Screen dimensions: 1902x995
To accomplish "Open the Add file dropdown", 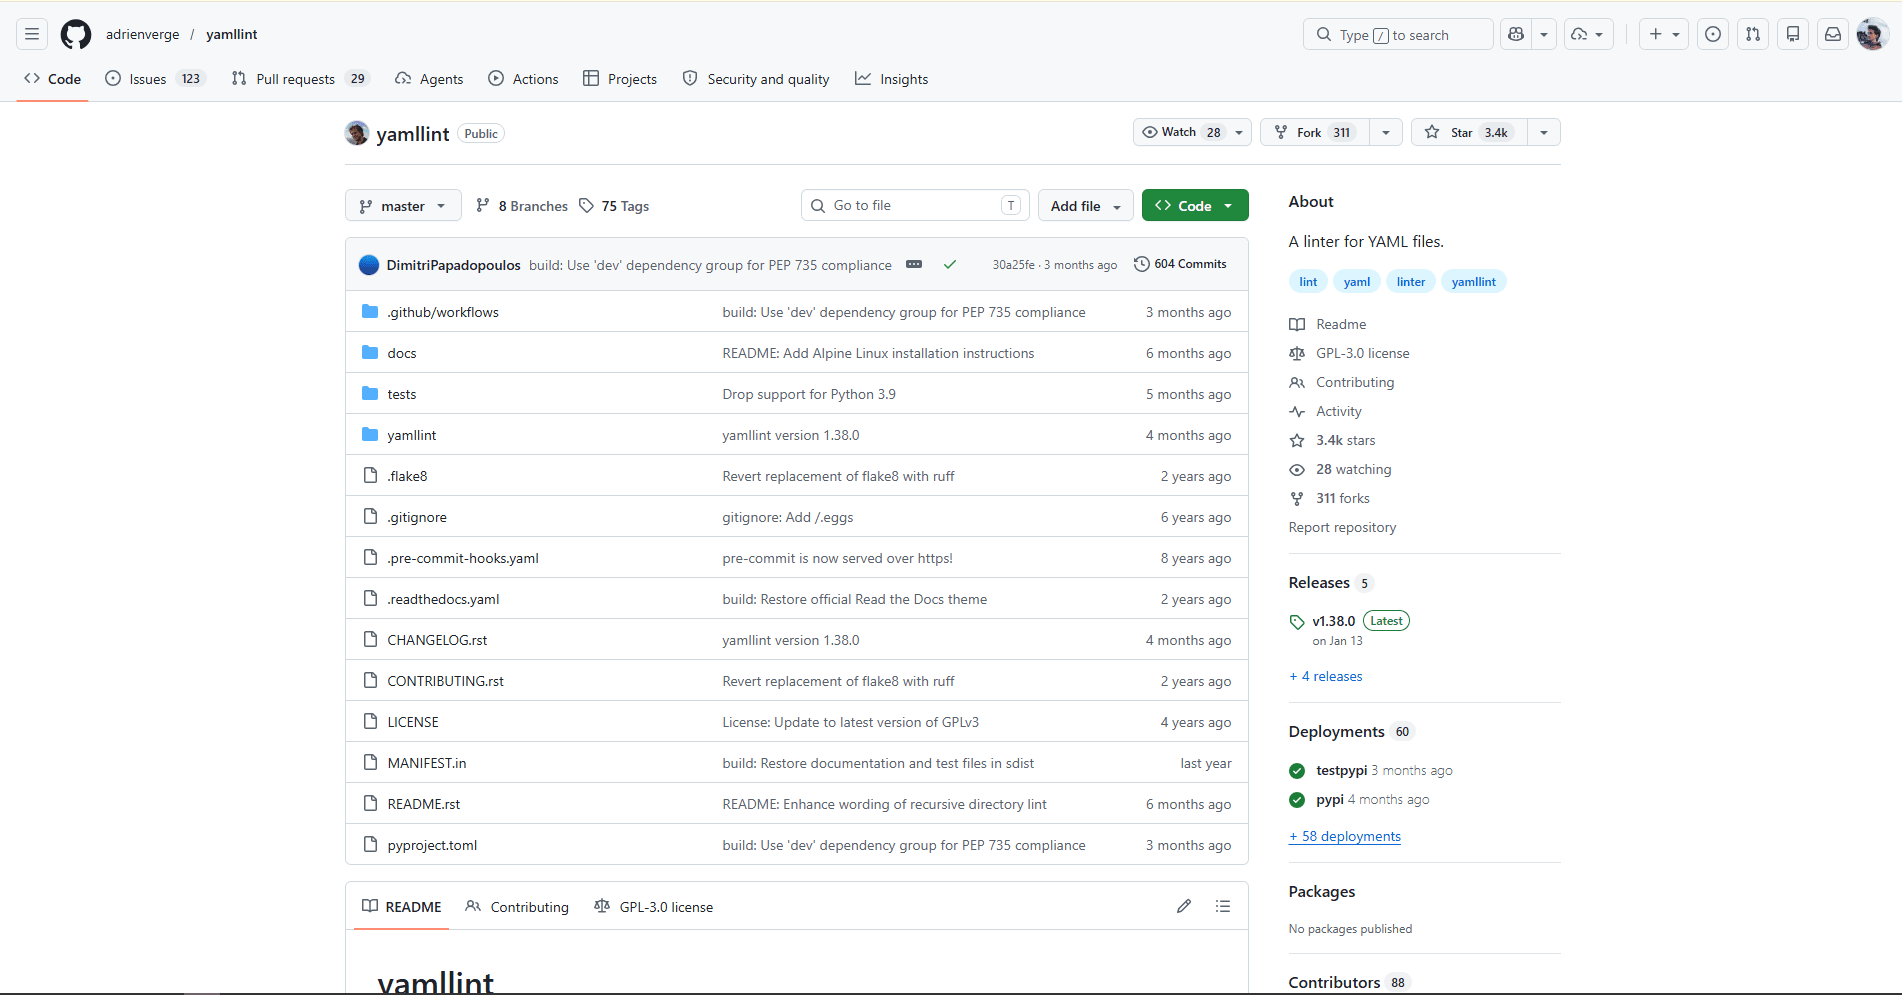I will pos(1086,206).
